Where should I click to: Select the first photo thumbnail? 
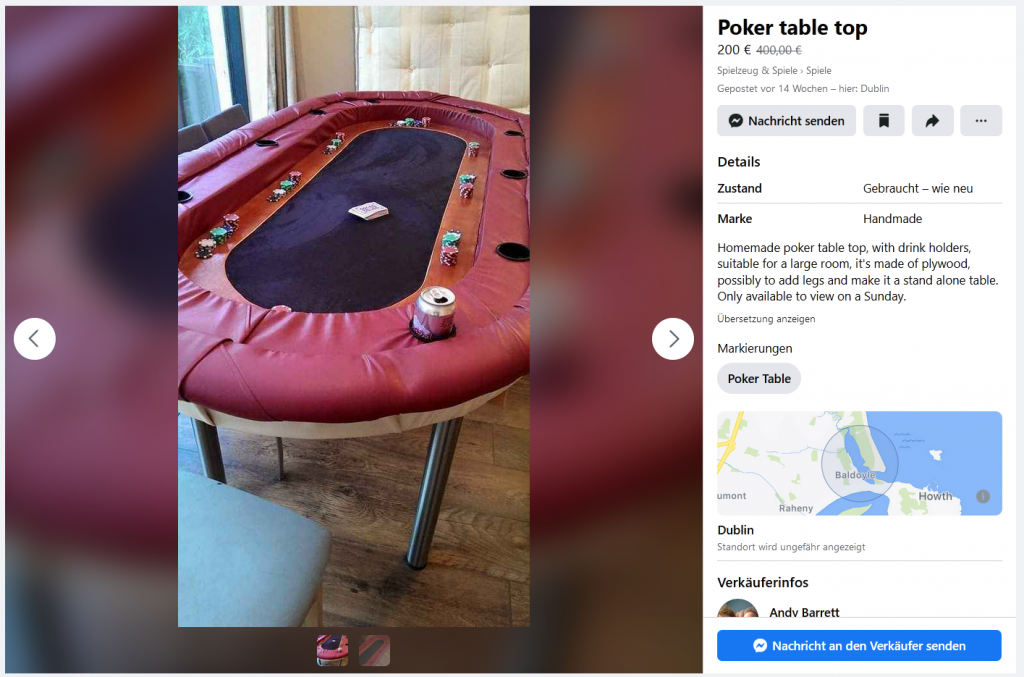(x=332, y=650)
